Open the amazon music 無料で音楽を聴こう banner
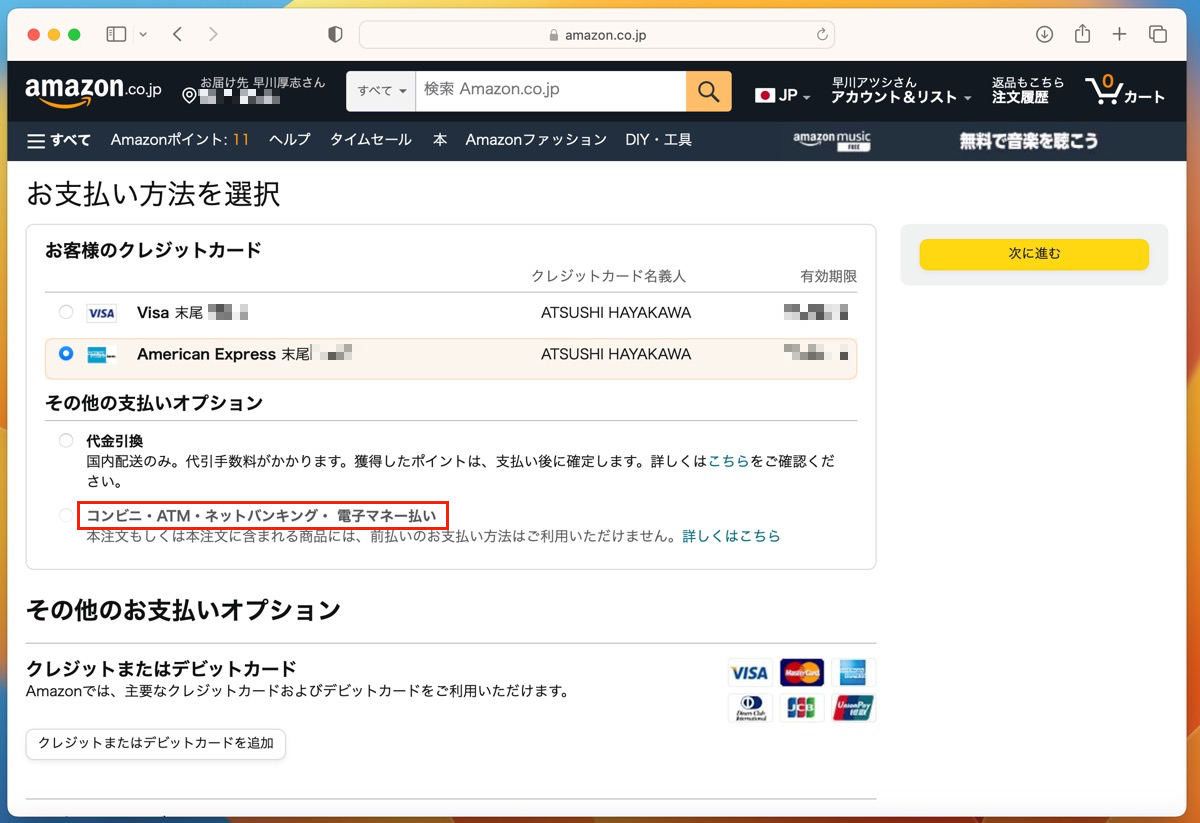Image resolution: width=1200 pixels, height=823 pixels. [944, 140]
